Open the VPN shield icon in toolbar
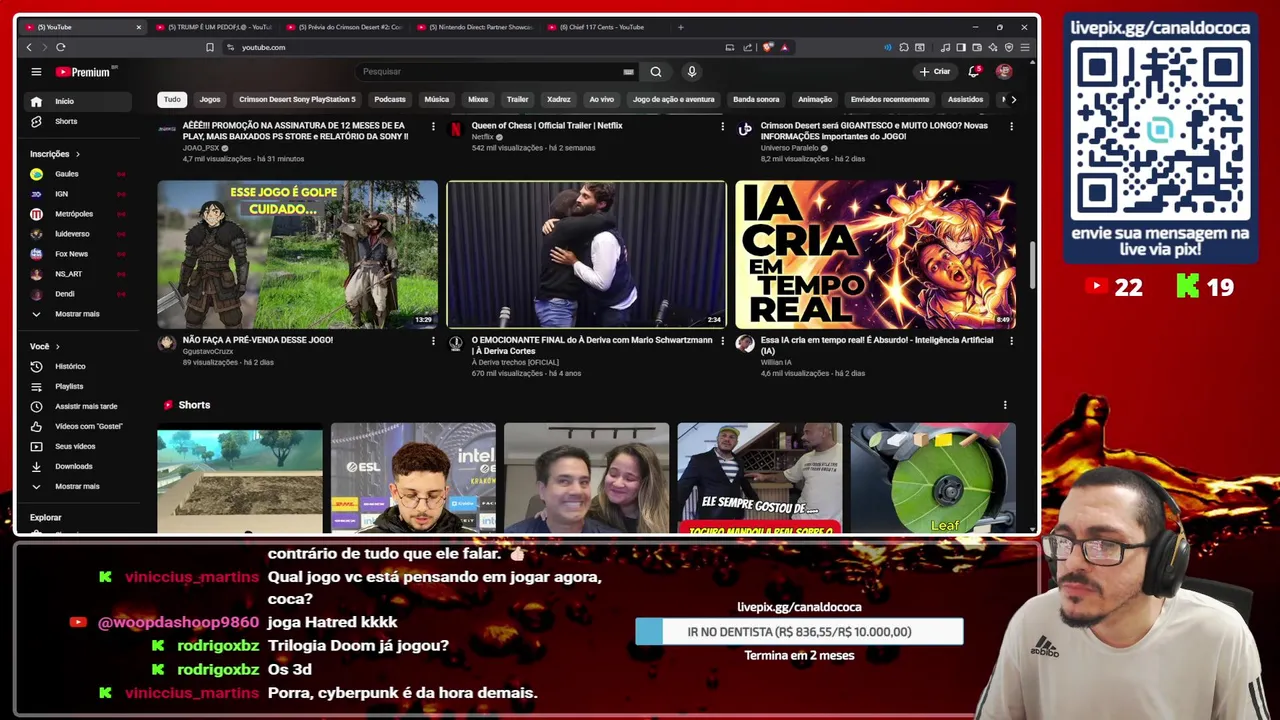1280x720 pixels. (x=1009, y=47)
